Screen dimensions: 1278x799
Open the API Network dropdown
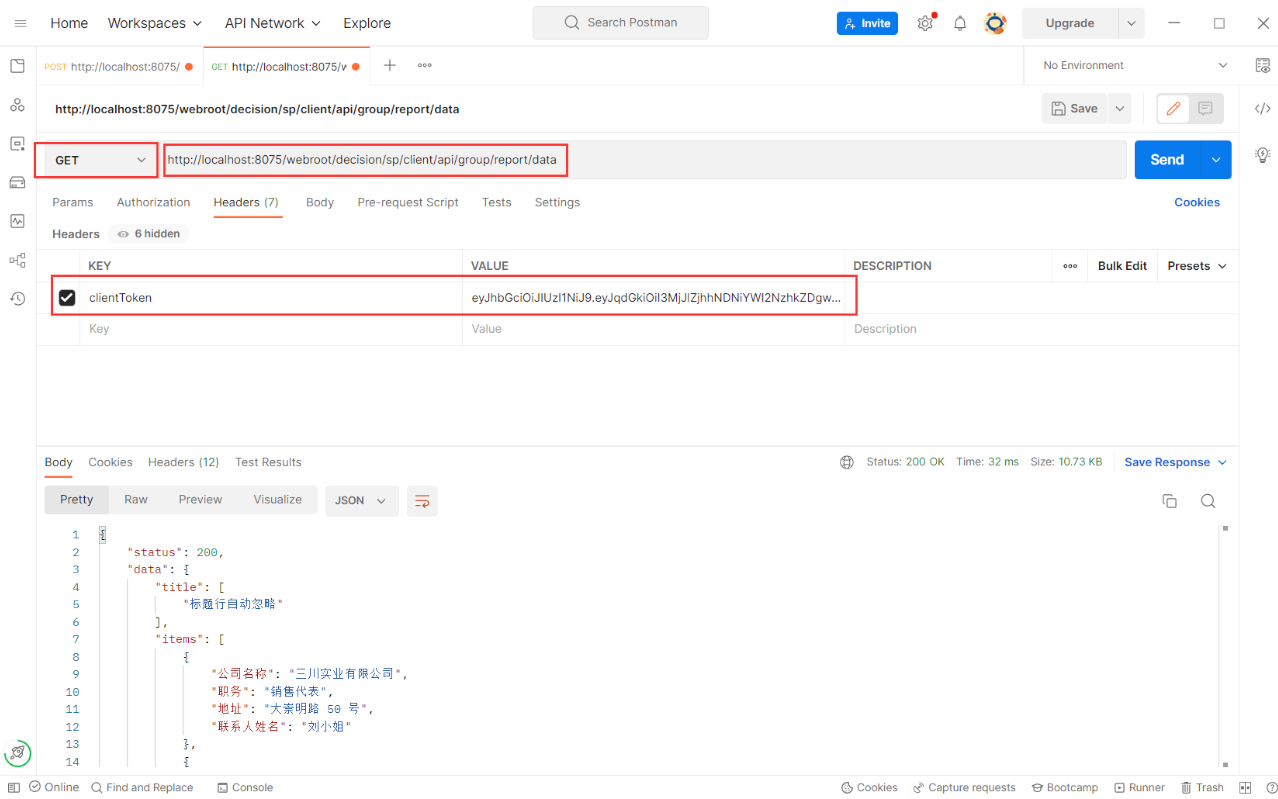coord(273,23)
